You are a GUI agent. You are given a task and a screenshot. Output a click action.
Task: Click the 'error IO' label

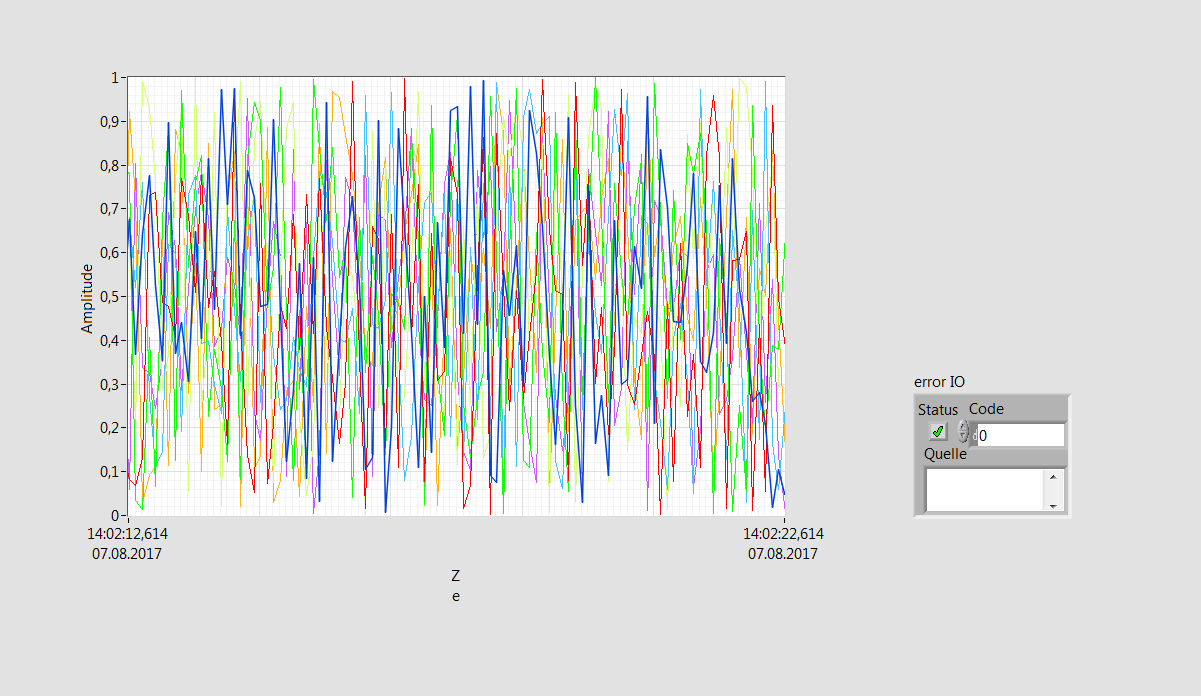tap(939, 382)
